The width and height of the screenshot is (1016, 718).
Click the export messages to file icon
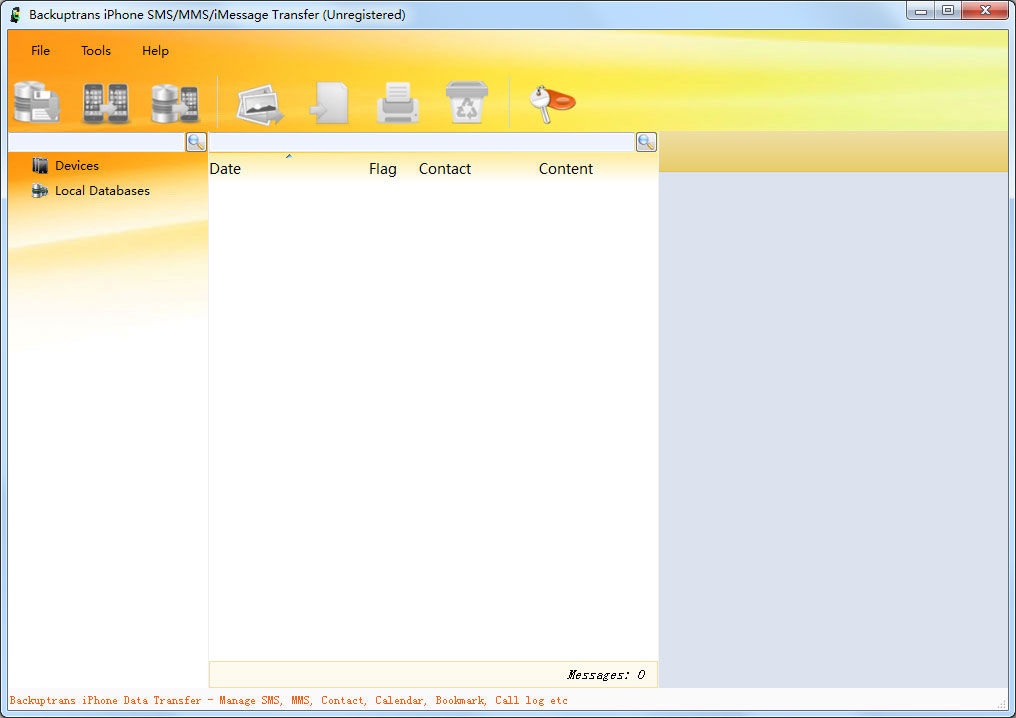pyautogui.click(x=329, y=103)
